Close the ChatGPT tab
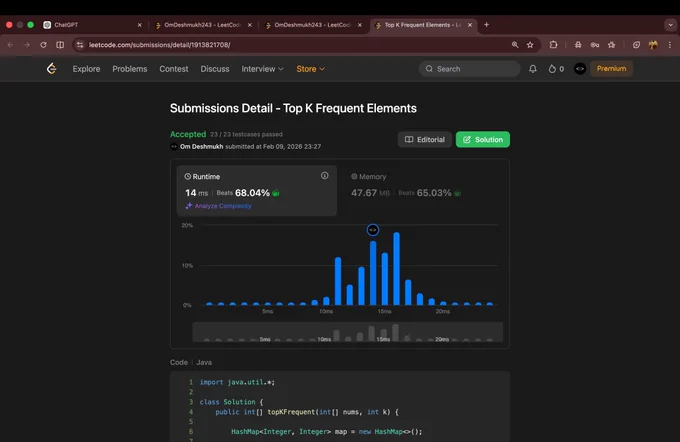Screen dimensions: 680x442 (x=140, y=25)
